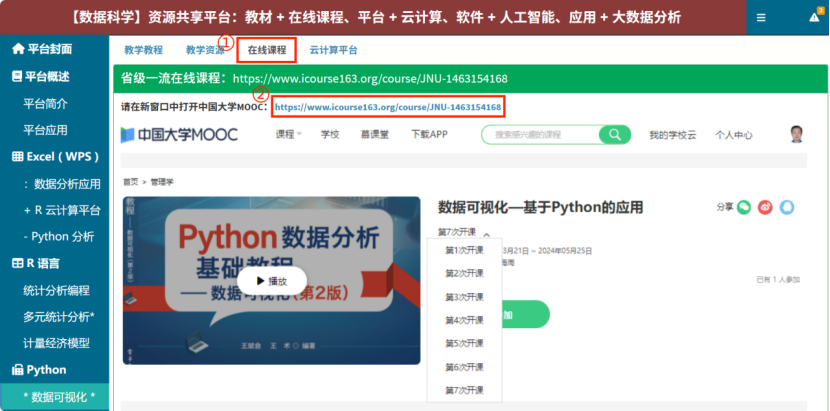830x411 pixels.
Task: Open the icourse163 MOOC course link
Action: pyautogui.click(x=388, y=107)
